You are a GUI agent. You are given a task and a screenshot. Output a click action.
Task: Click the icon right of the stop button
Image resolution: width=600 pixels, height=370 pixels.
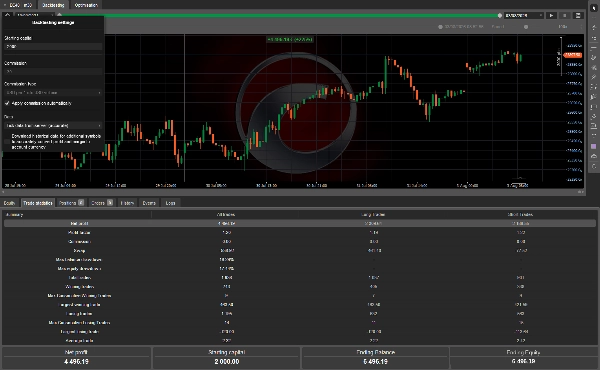(578, 15)
